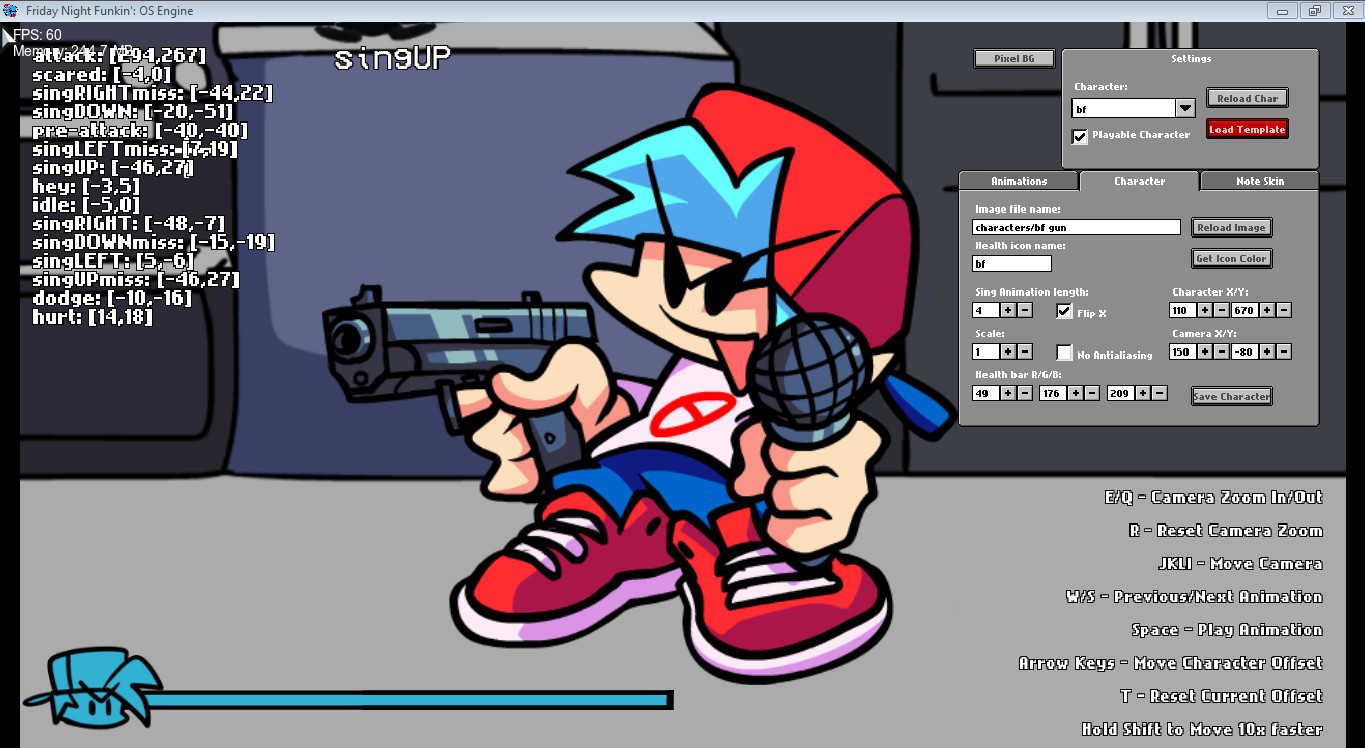
Task: Open the Character selection dropdown
Action: click(1185, 107)
